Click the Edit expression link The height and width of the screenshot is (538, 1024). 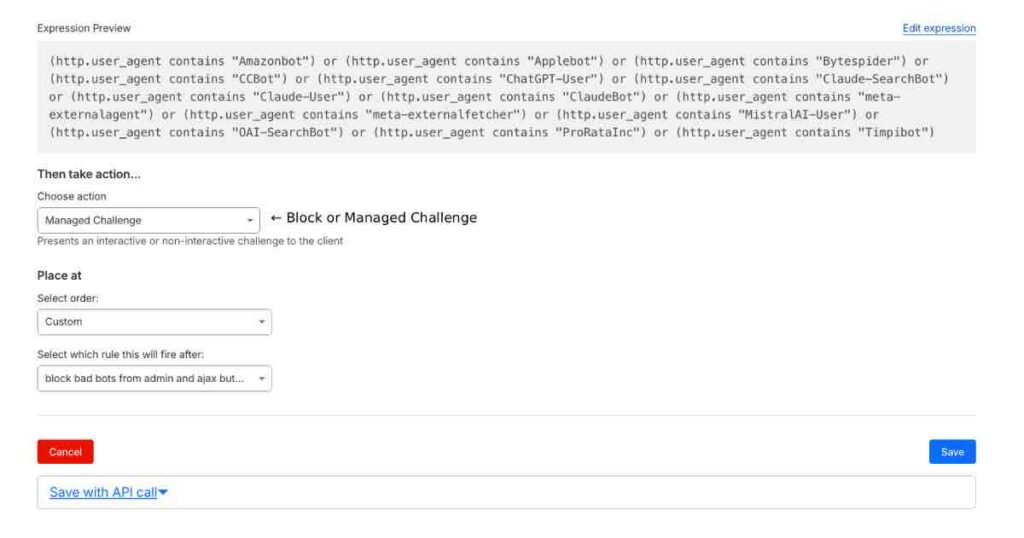click(938, 28)
